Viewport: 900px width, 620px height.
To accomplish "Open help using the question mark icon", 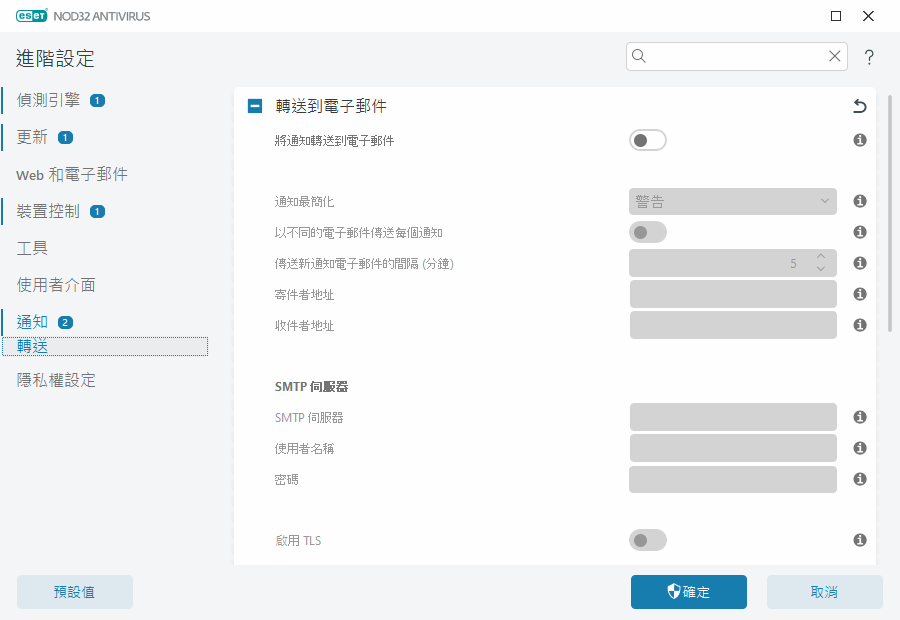I will pos(868,57).
